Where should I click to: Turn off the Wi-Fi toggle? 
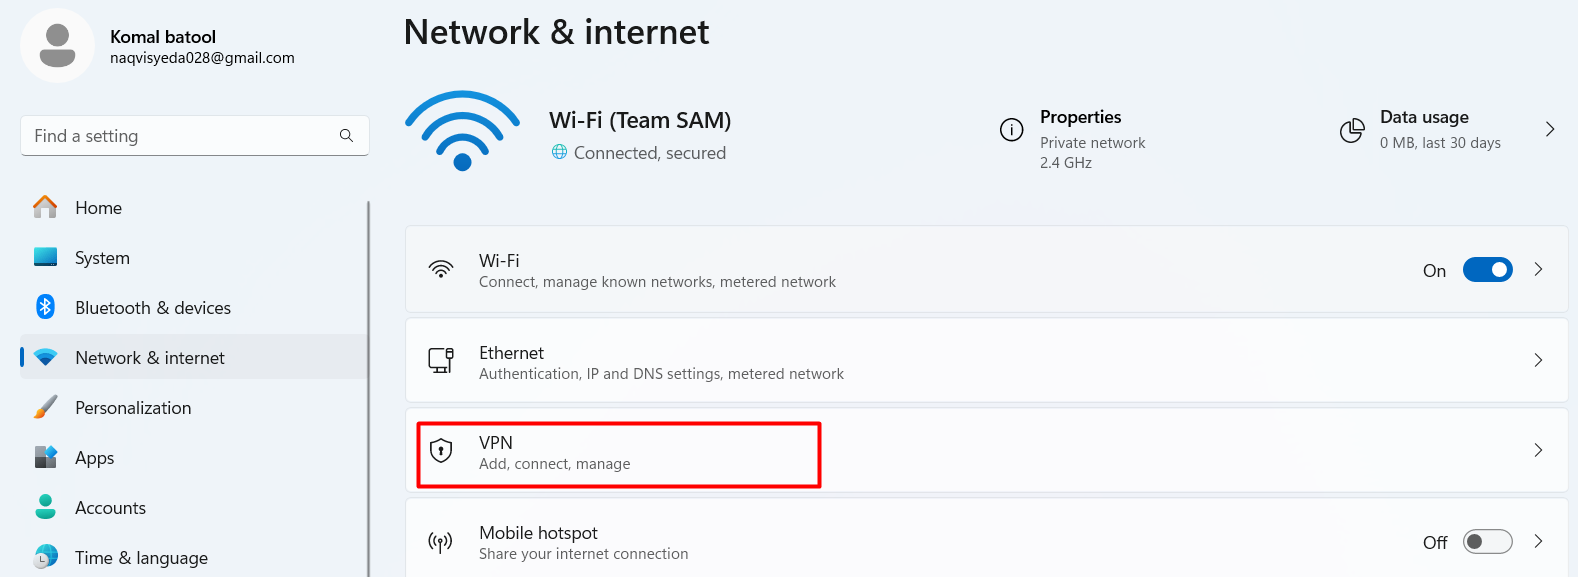pos(1487,270)
